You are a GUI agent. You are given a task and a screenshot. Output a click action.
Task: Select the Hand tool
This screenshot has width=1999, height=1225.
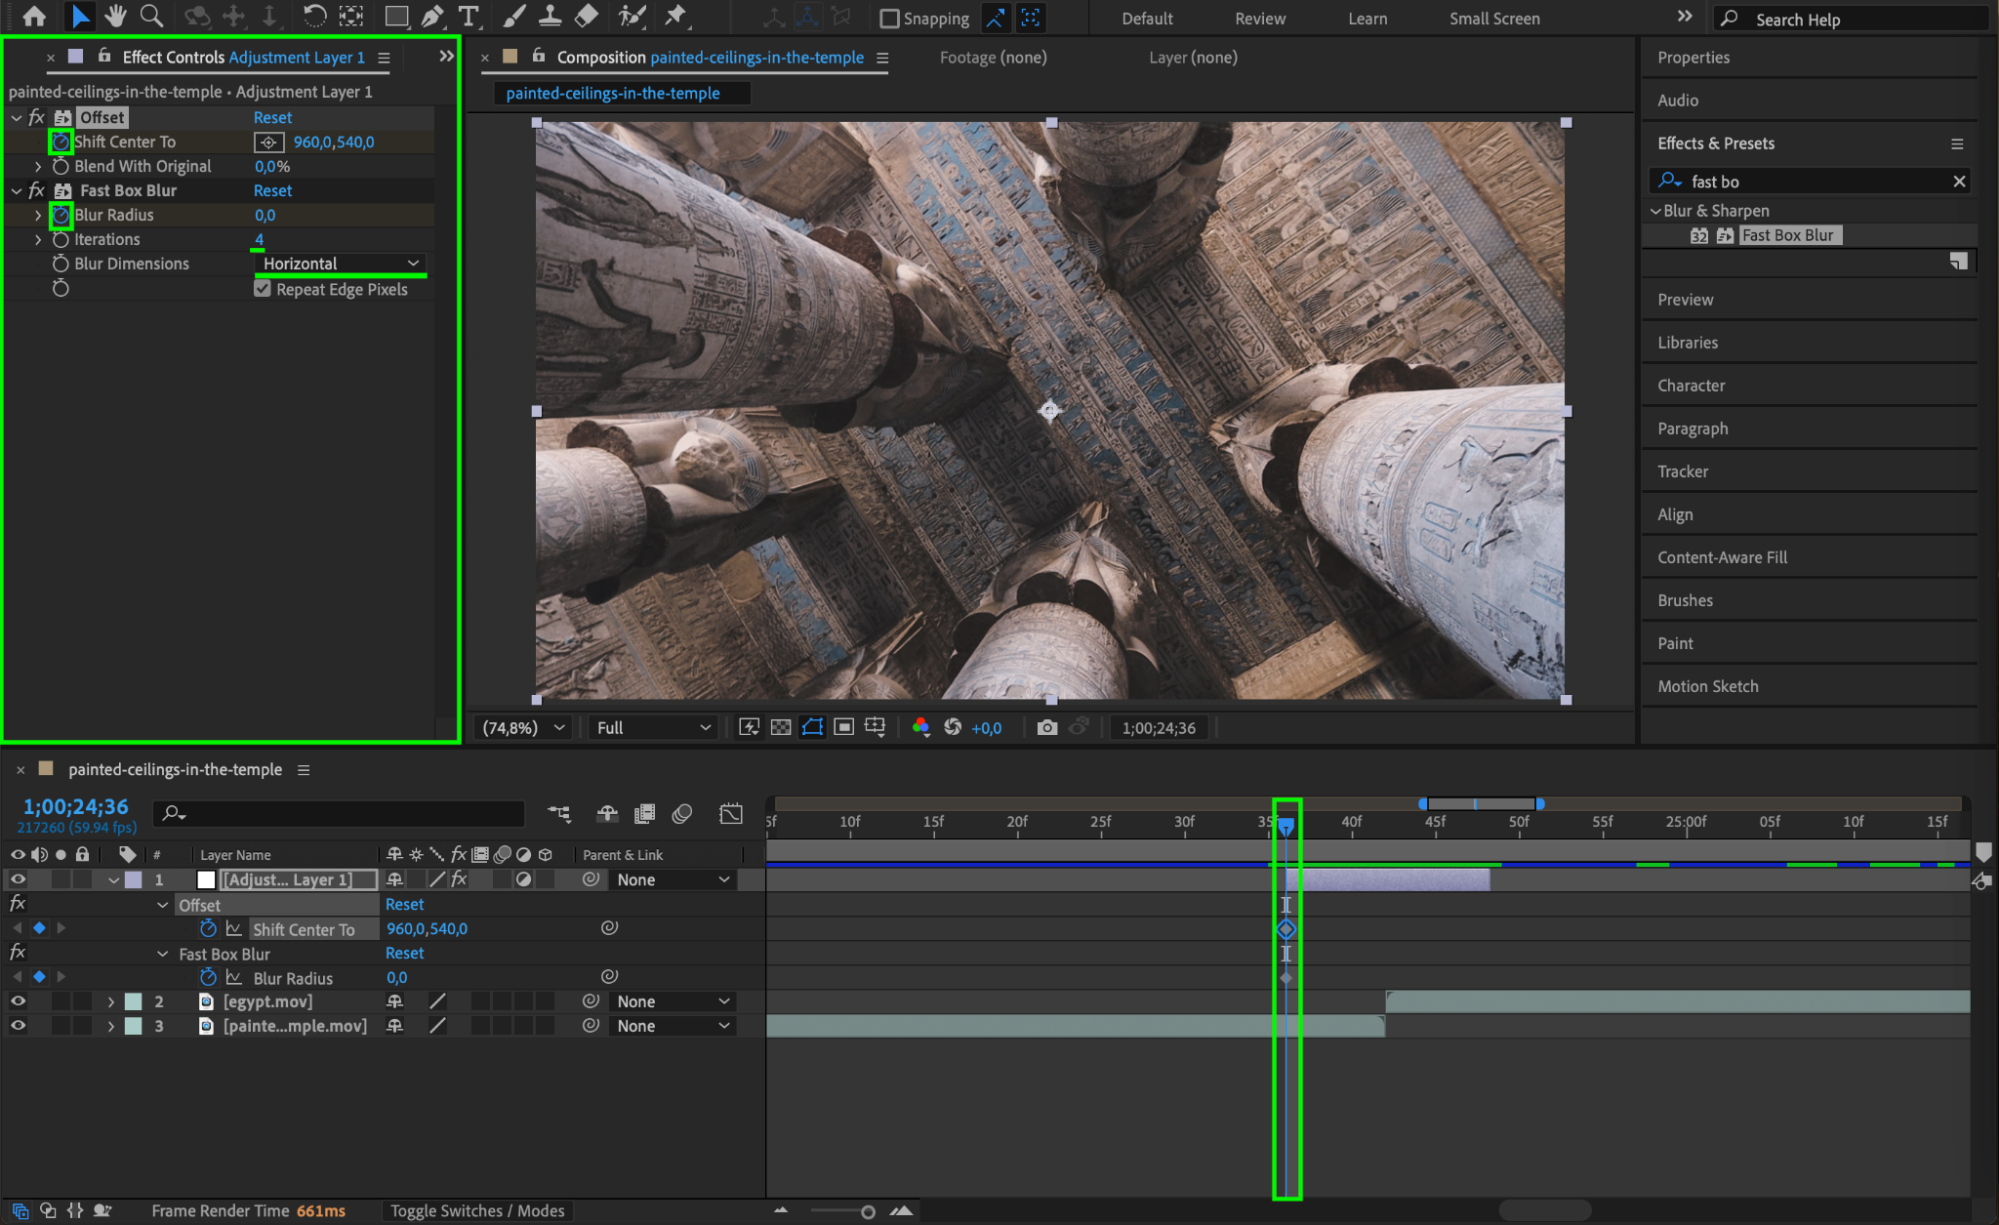point(115,16)
